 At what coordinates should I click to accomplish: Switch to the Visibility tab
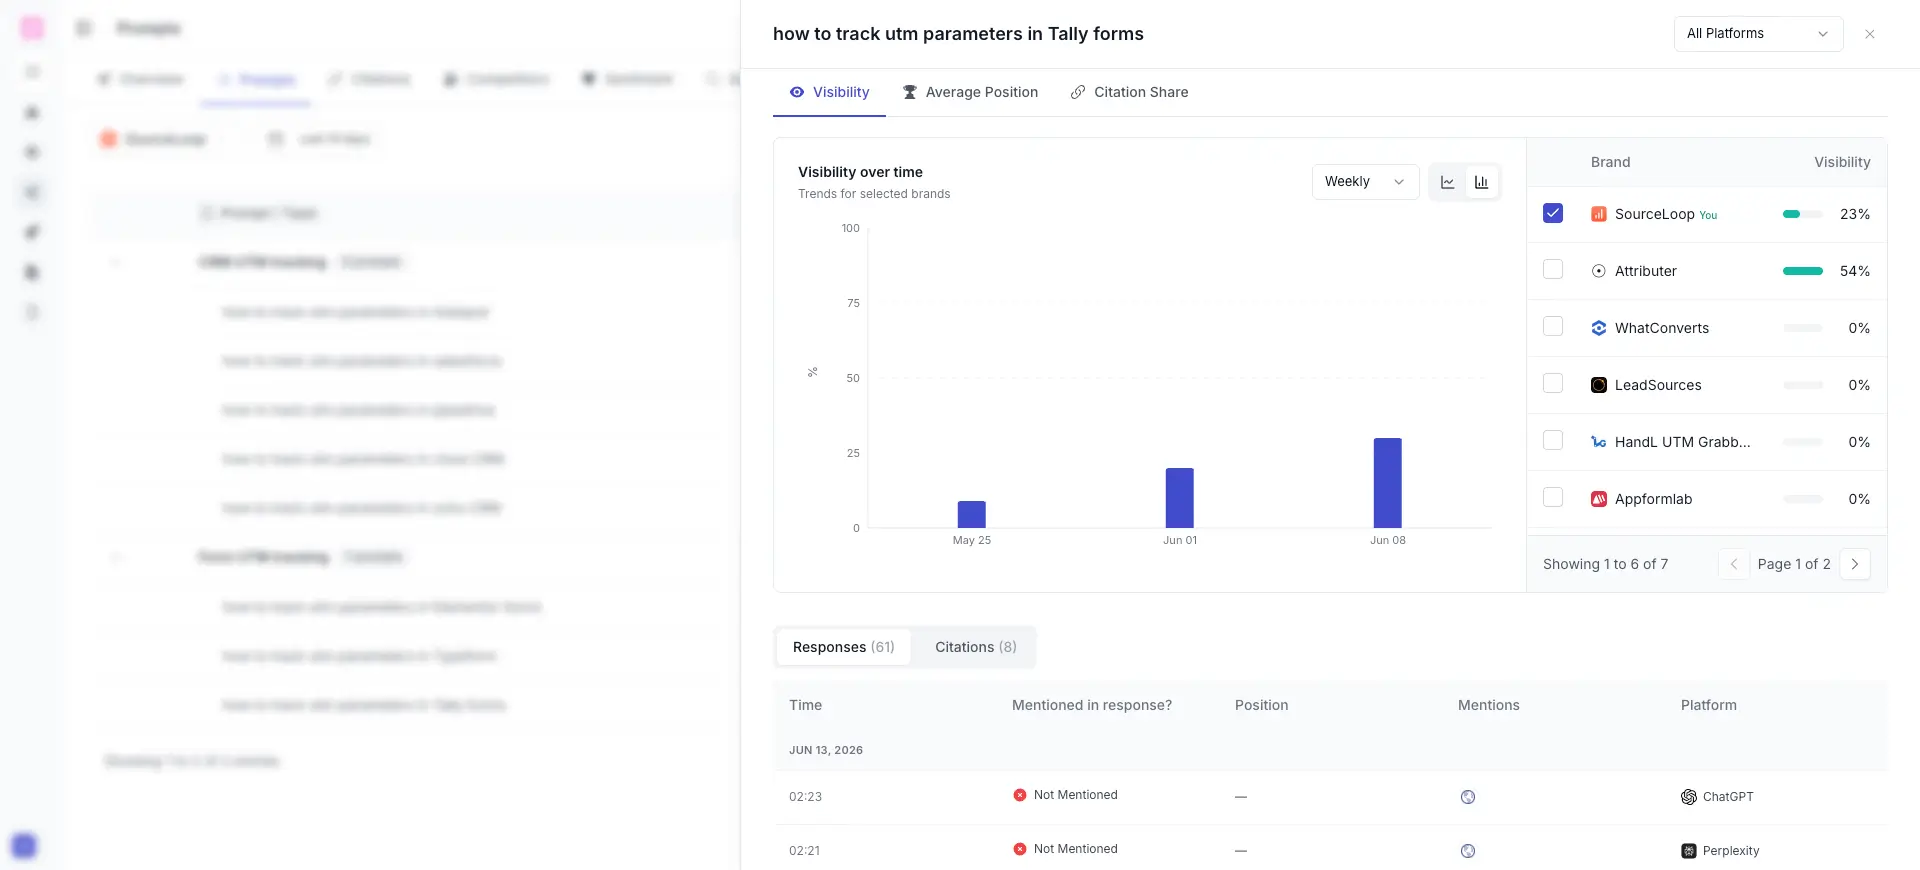[x=829, y=92]
